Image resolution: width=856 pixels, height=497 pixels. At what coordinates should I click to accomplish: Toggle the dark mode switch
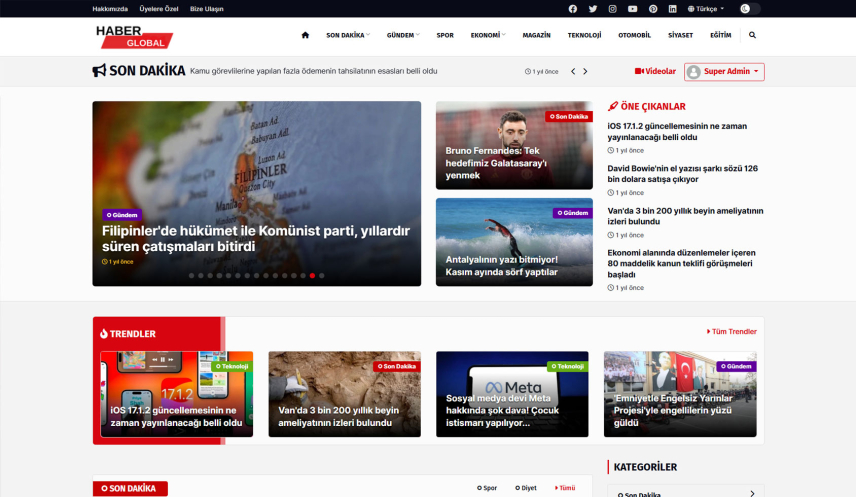click(750, 9)
